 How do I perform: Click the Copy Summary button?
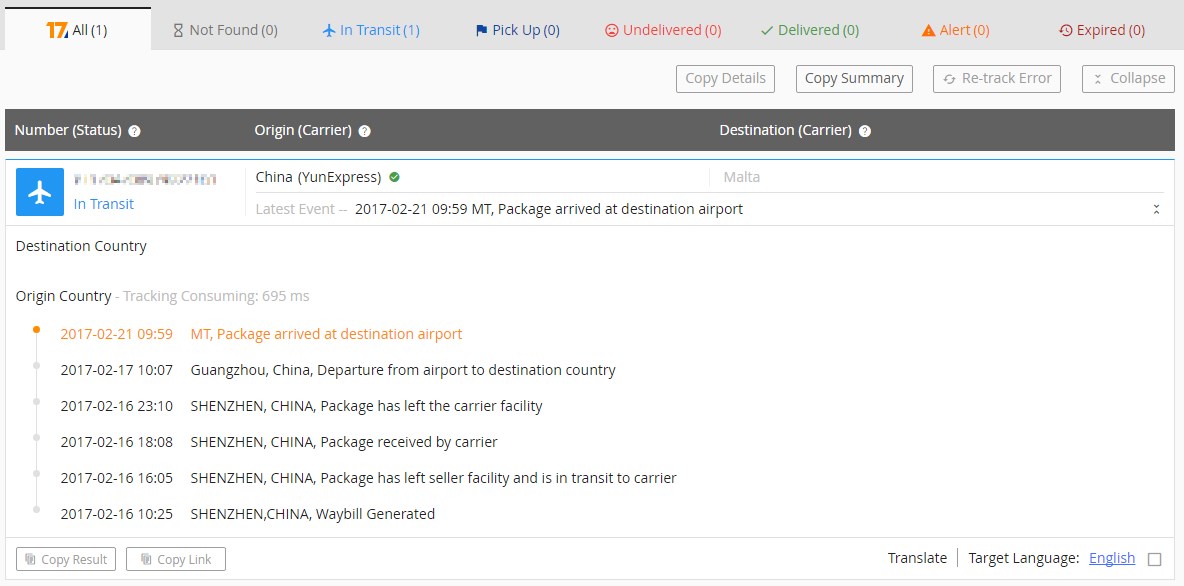854,78
